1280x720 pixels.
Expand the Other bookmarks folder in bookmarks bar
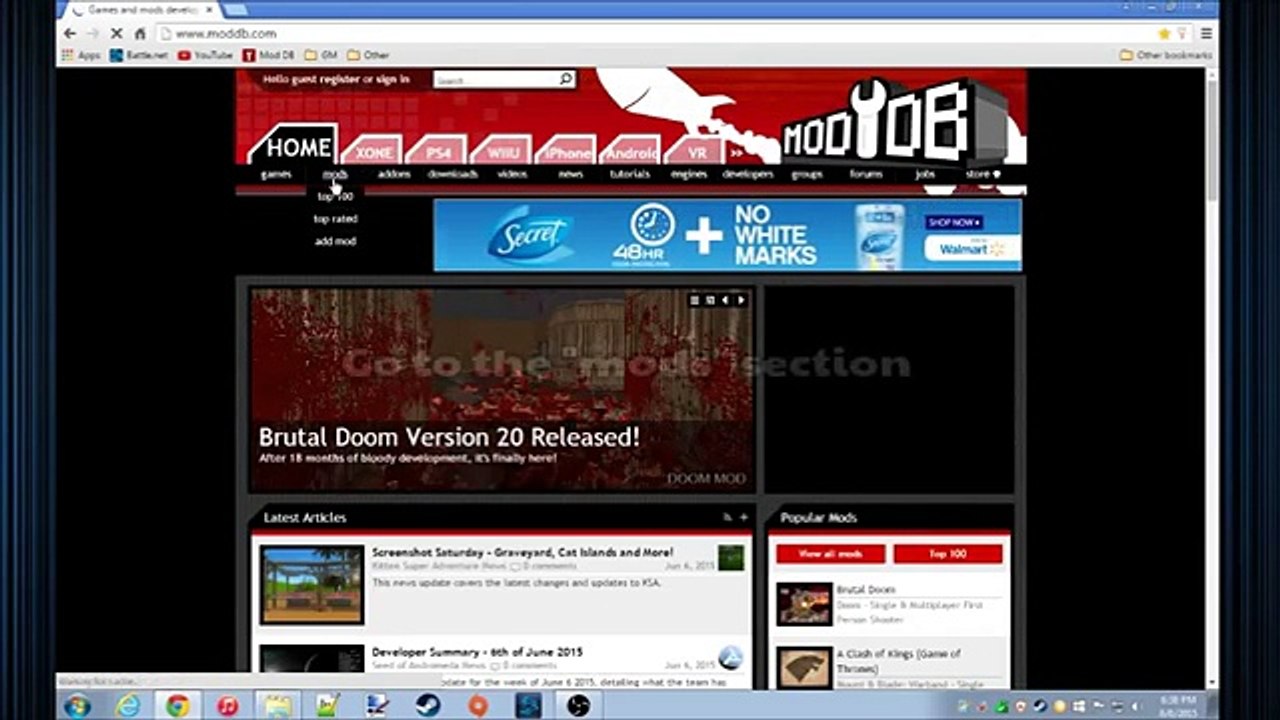[x=368, y=55]
